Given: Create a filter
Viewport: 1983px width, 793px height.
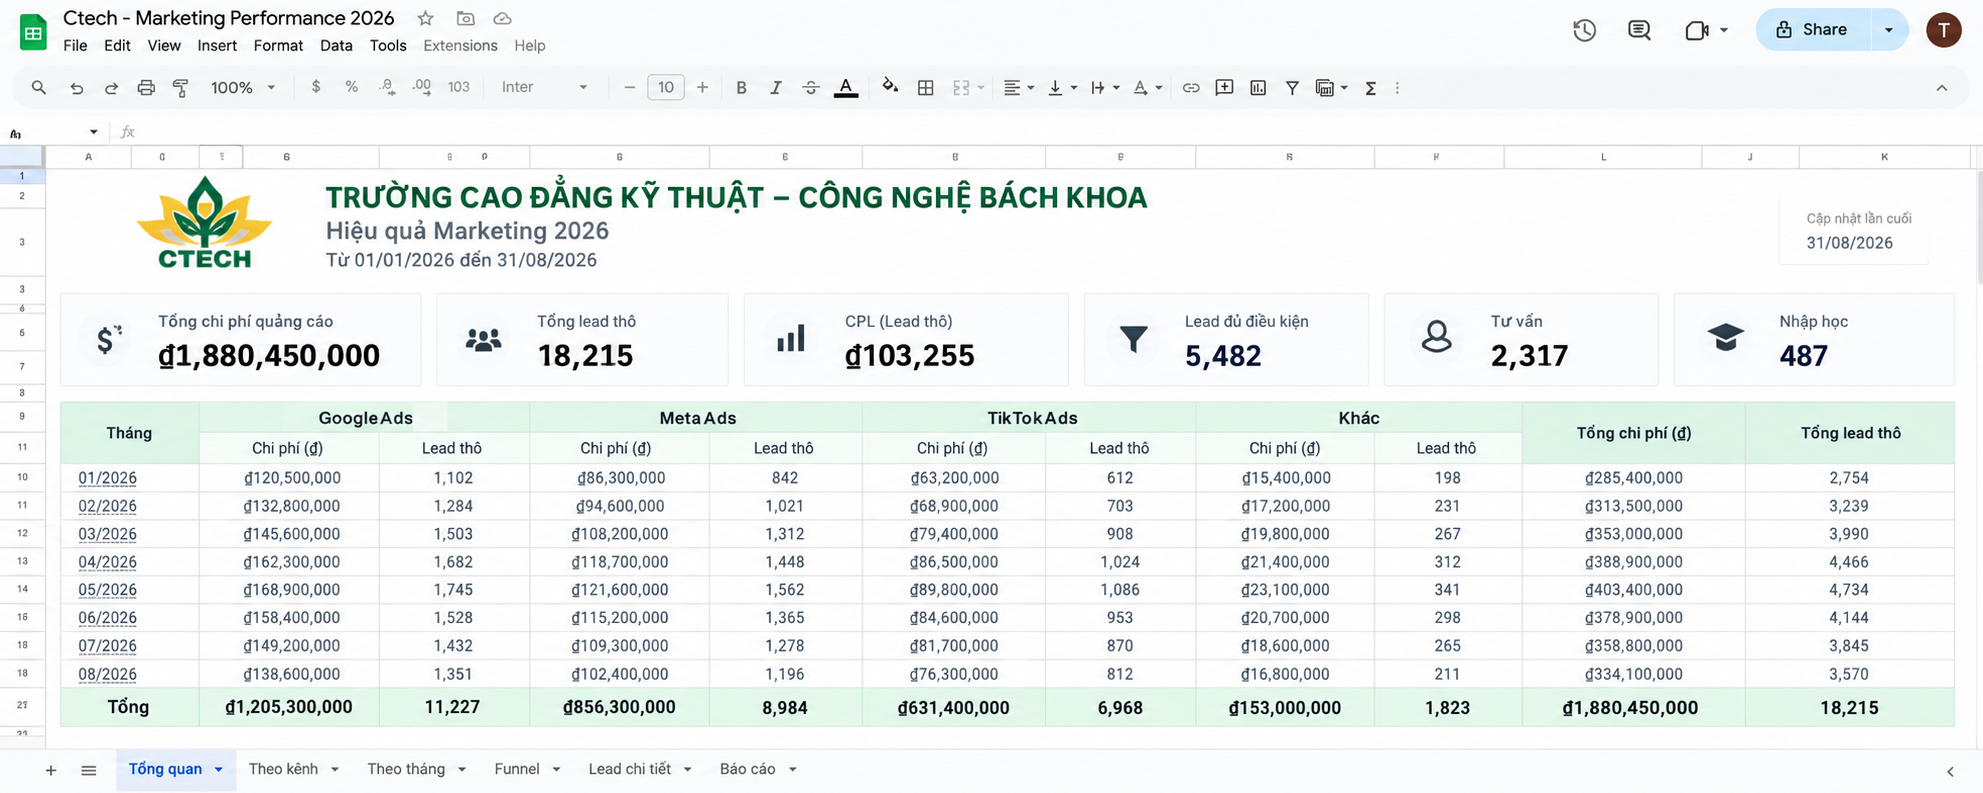Looking at the screenshot, I should (x=1292, y=88).
